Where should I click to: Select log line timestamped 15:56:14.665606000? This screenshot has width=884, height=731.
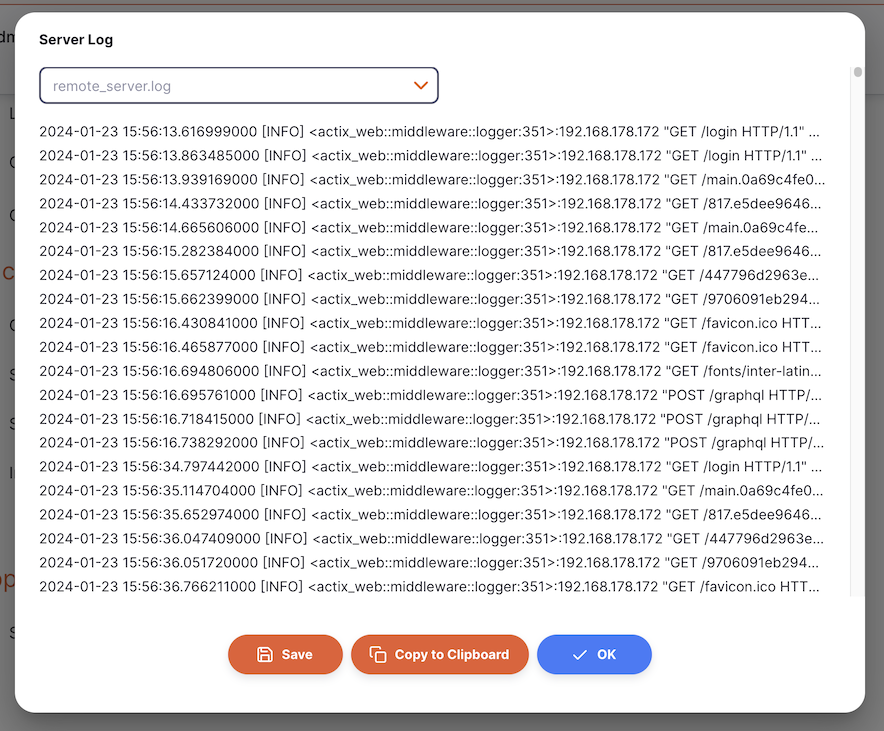pos(428,228)
